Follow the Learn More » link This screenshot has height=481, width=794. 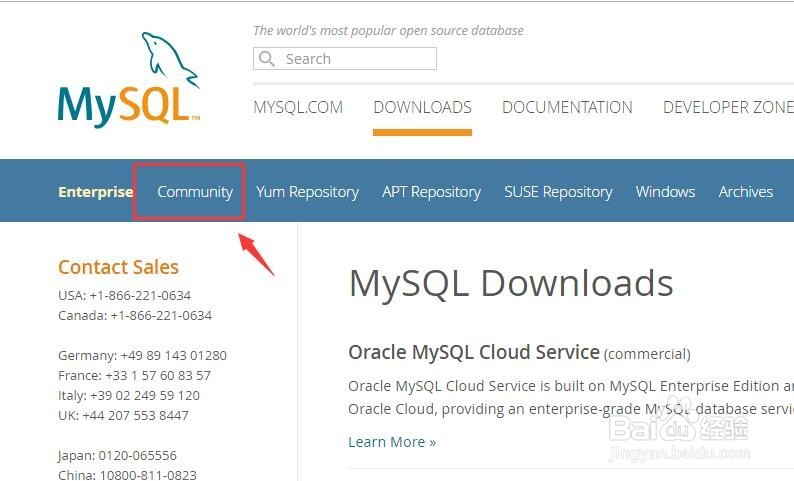tap(392, 442)
